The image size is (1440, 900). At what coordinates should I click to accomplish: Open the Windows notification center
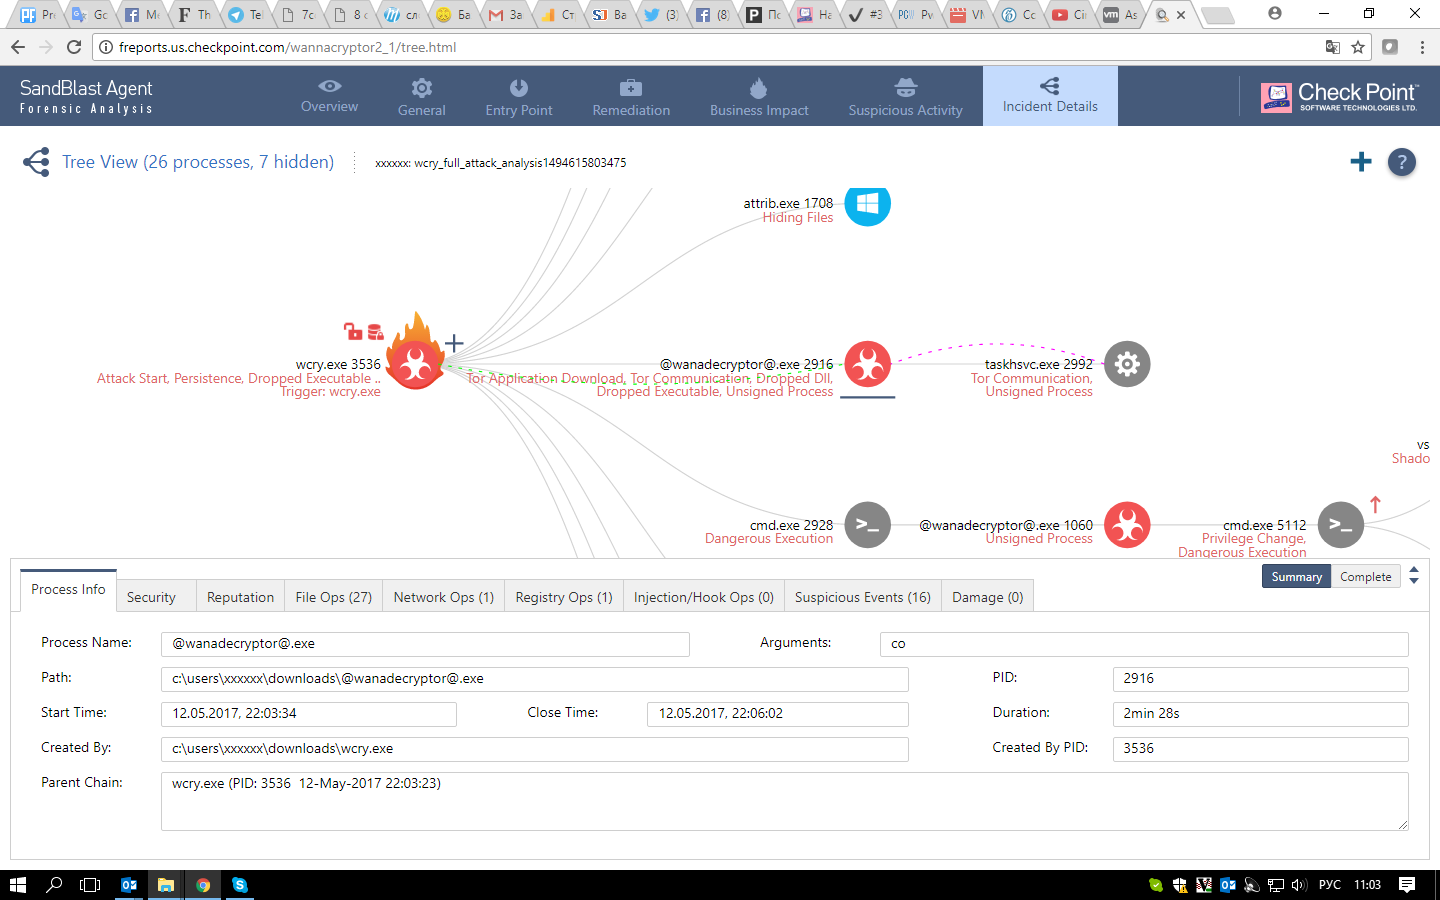pos(1407,885)
